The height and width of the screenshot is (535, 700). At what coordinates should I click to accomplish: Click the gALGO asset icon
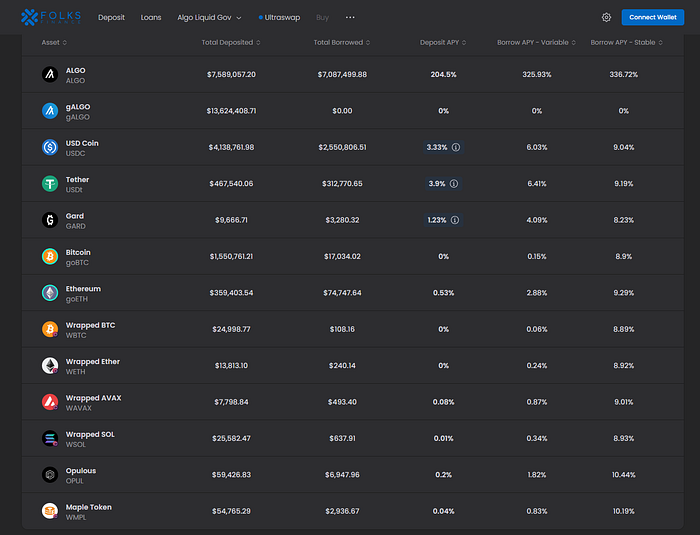coord(50,111)
